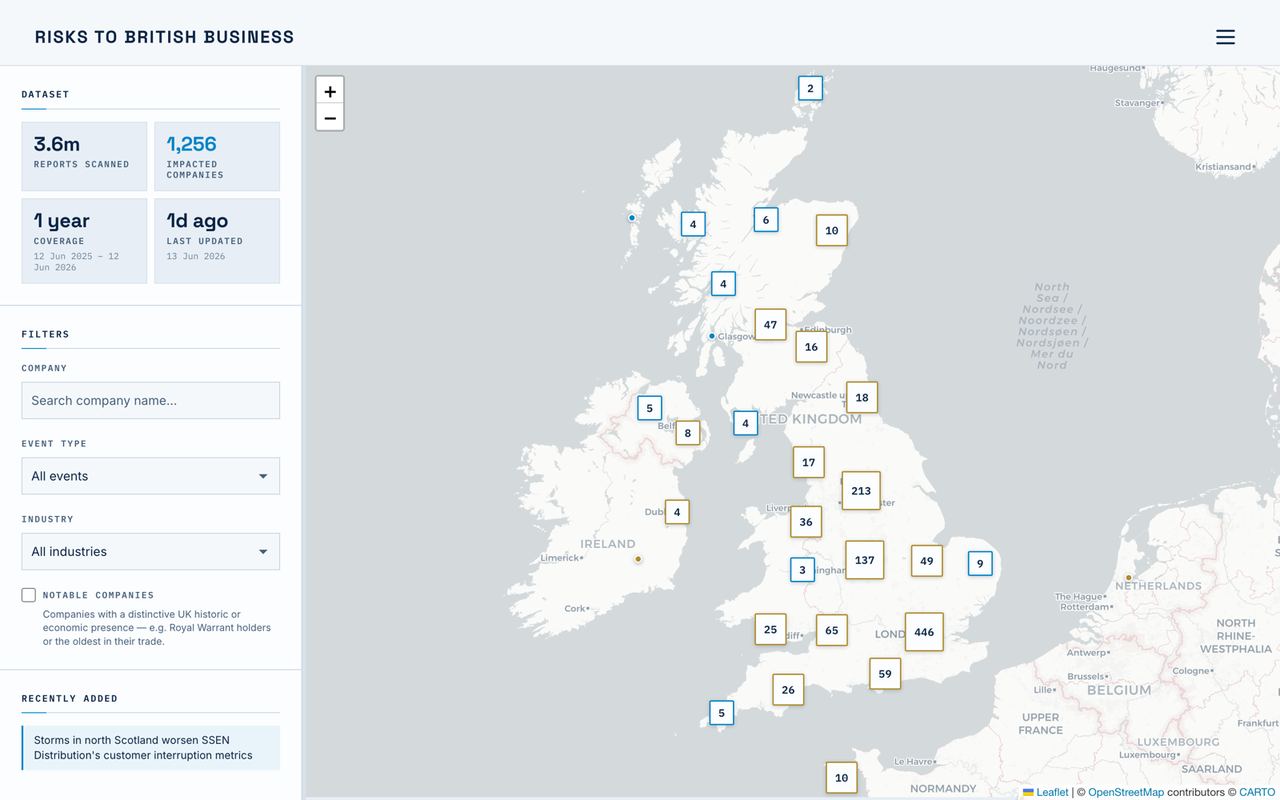Expand the cluster marker labeled 2
Image resolution: width=1280 pixels, height=800 pixels.
[x=810, y=88]
